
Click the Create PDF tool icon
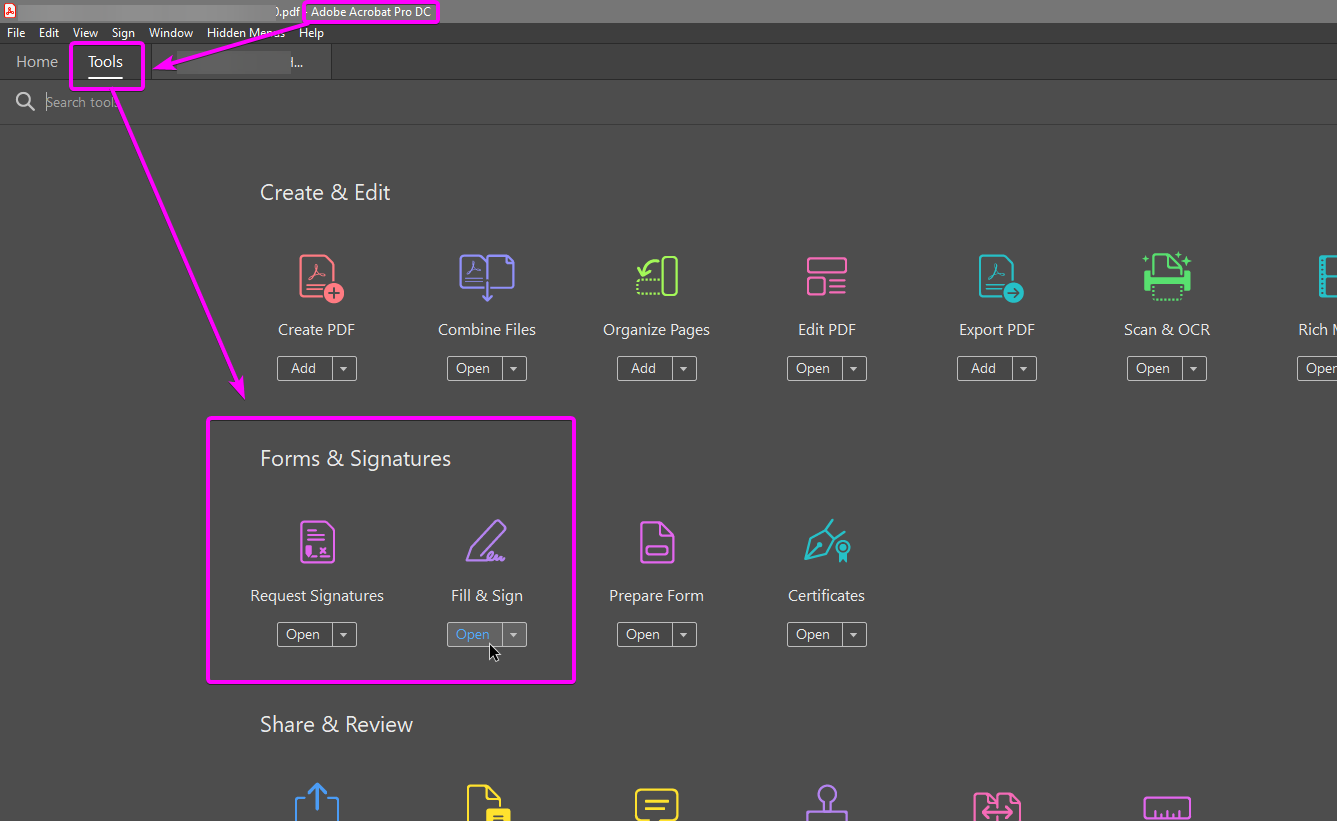pos(321,277)
